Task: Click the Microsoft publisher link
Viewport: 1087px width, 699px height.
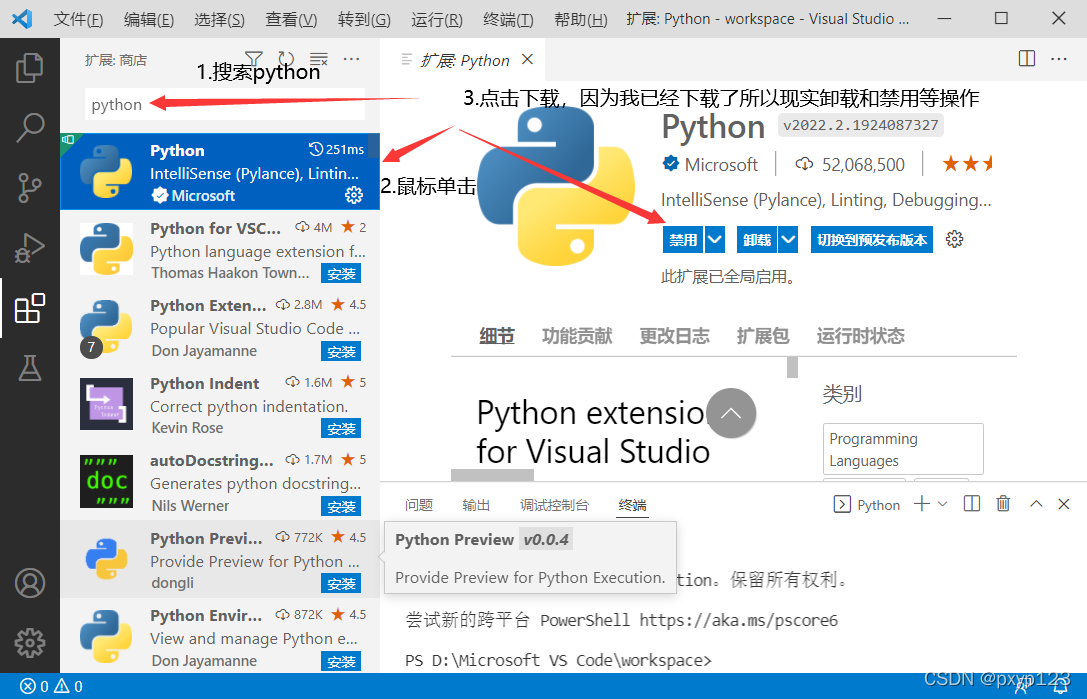Action: click(721, 164)
